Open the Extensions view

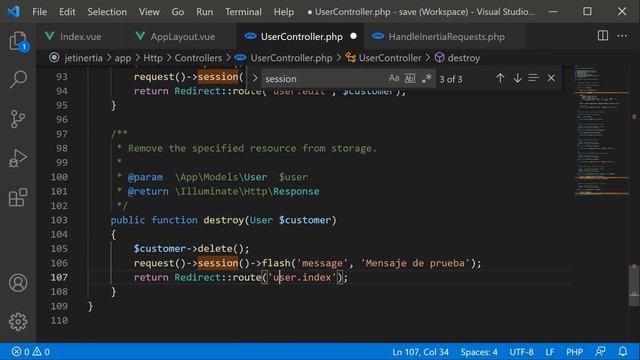click(x=18, y=198)
